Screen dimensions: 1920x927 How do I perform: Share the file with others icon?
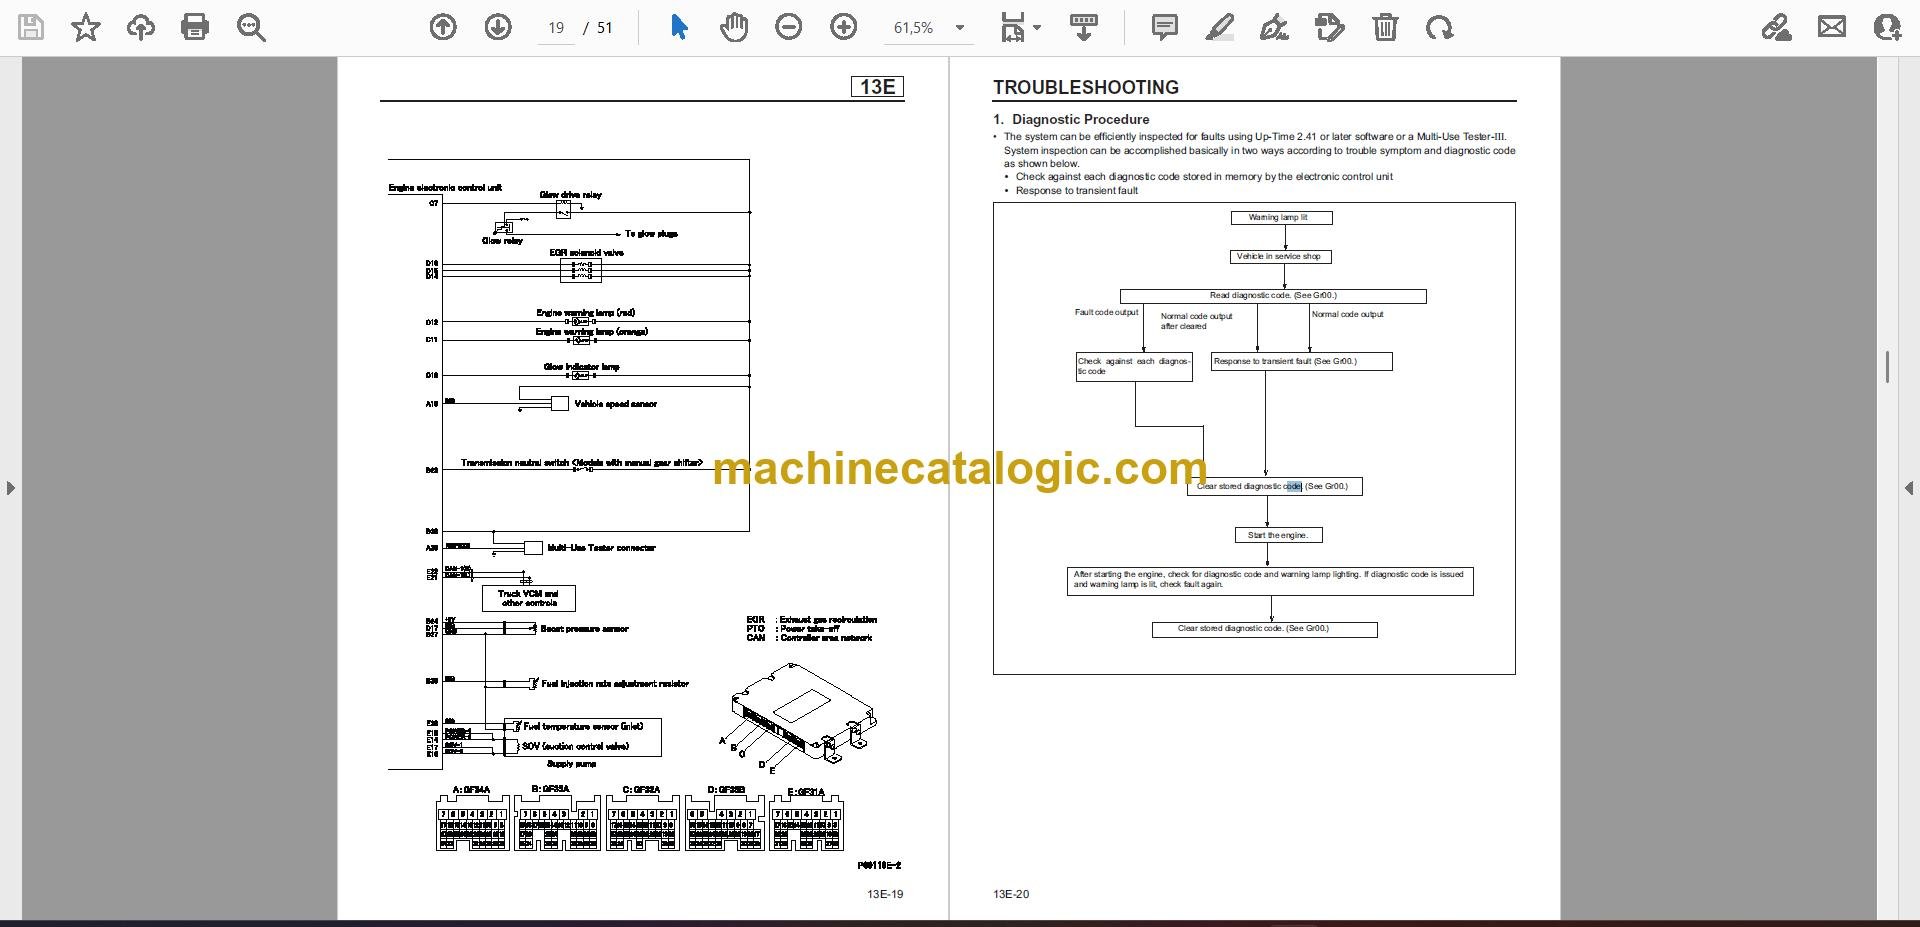[x=1887, y=27]
